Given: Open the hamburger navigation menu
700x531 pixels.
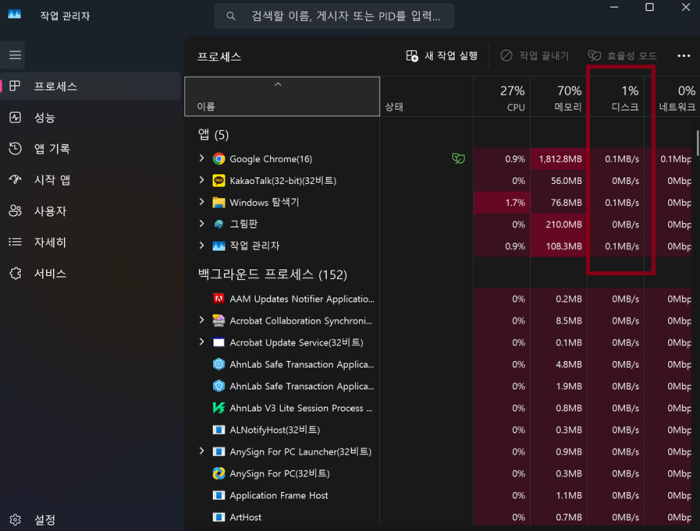Looking at the screenshot, I should point(15,55).
